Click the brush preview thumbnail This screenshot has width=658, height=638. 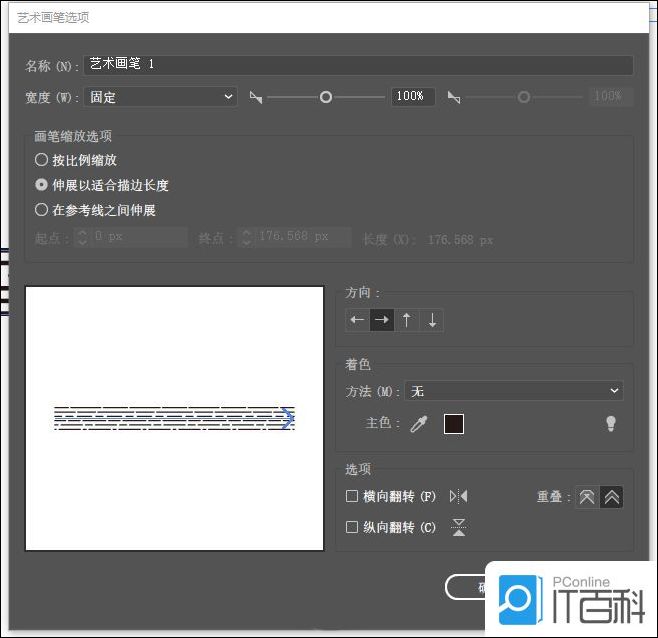[x=174, y=418]
